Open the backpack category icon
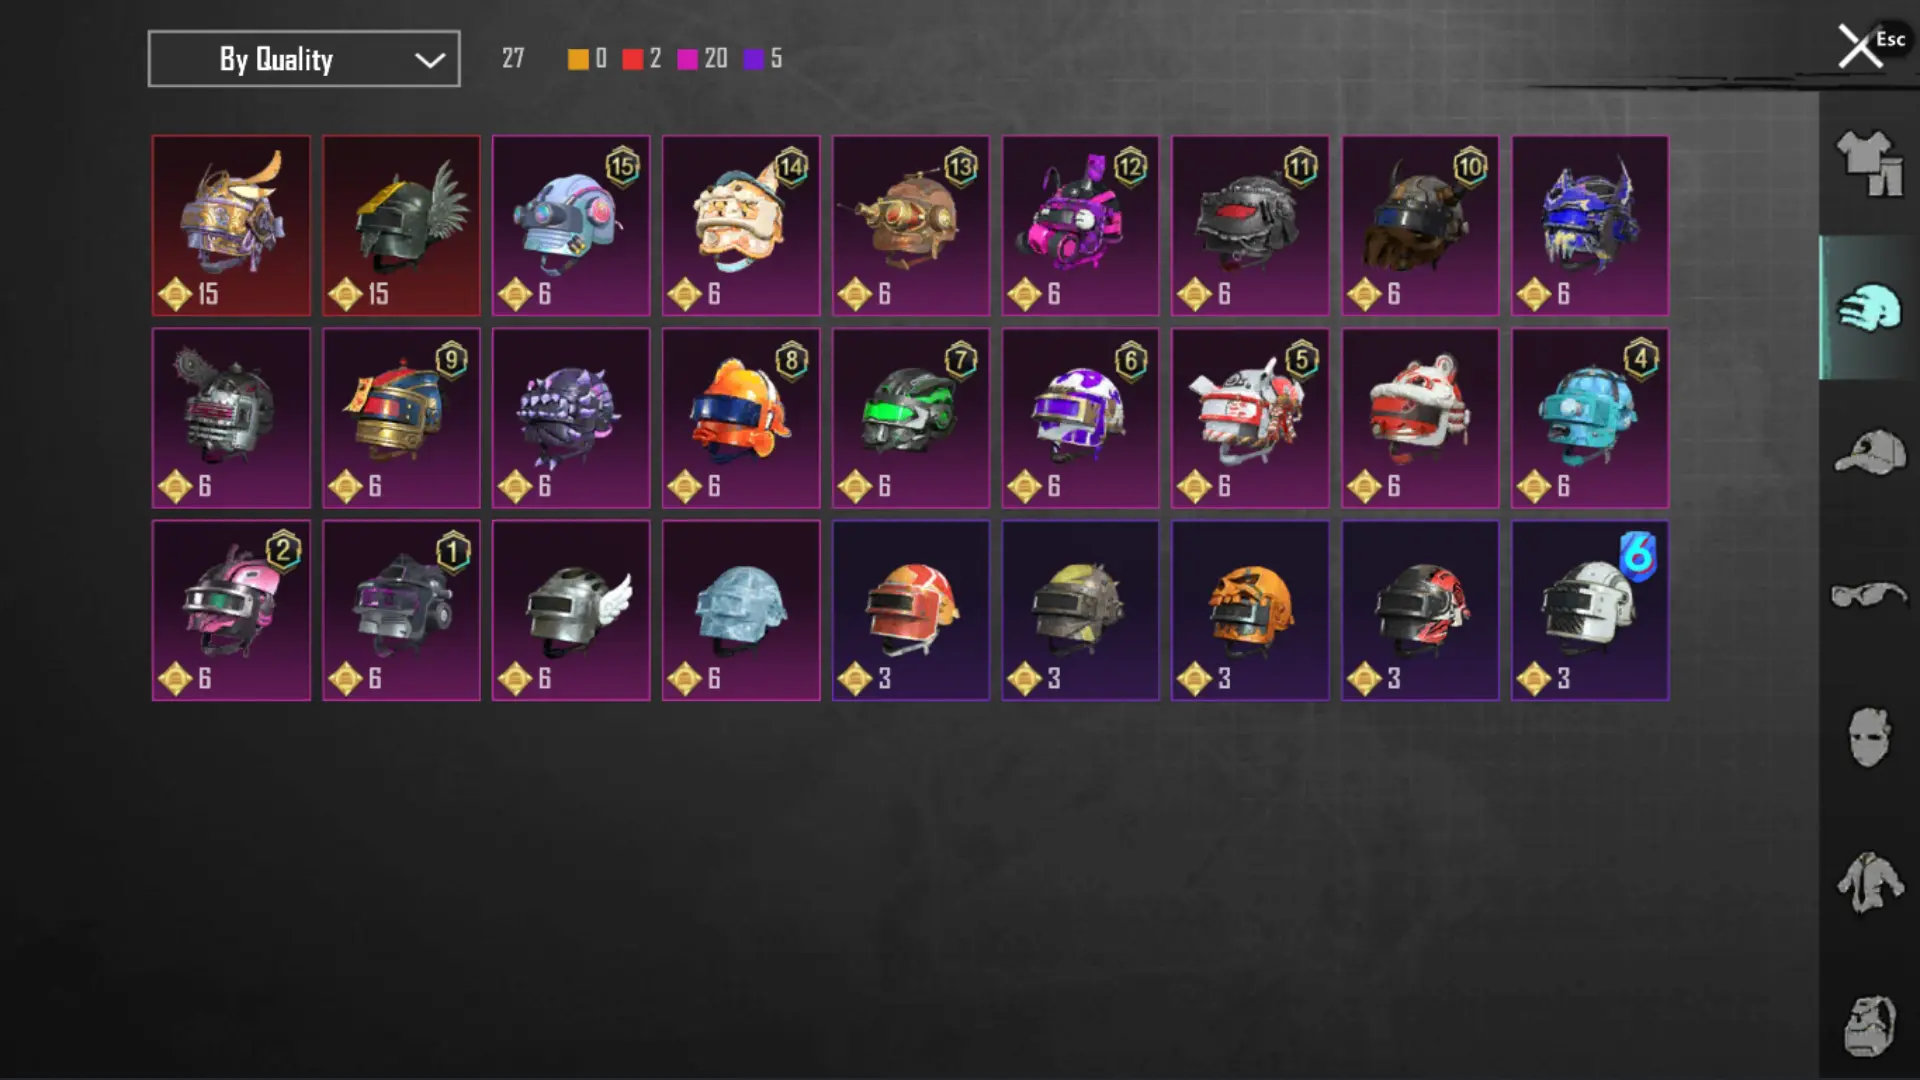The height and width of the screenshot is (1080, 1920). [x=1869, y=1025]
